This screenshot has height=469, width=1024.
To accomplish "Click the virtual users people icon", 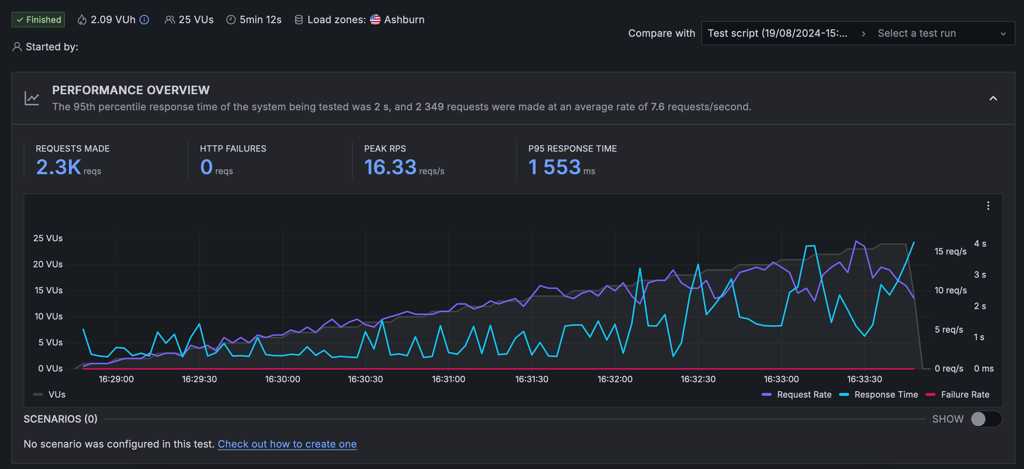I will 170,20.
